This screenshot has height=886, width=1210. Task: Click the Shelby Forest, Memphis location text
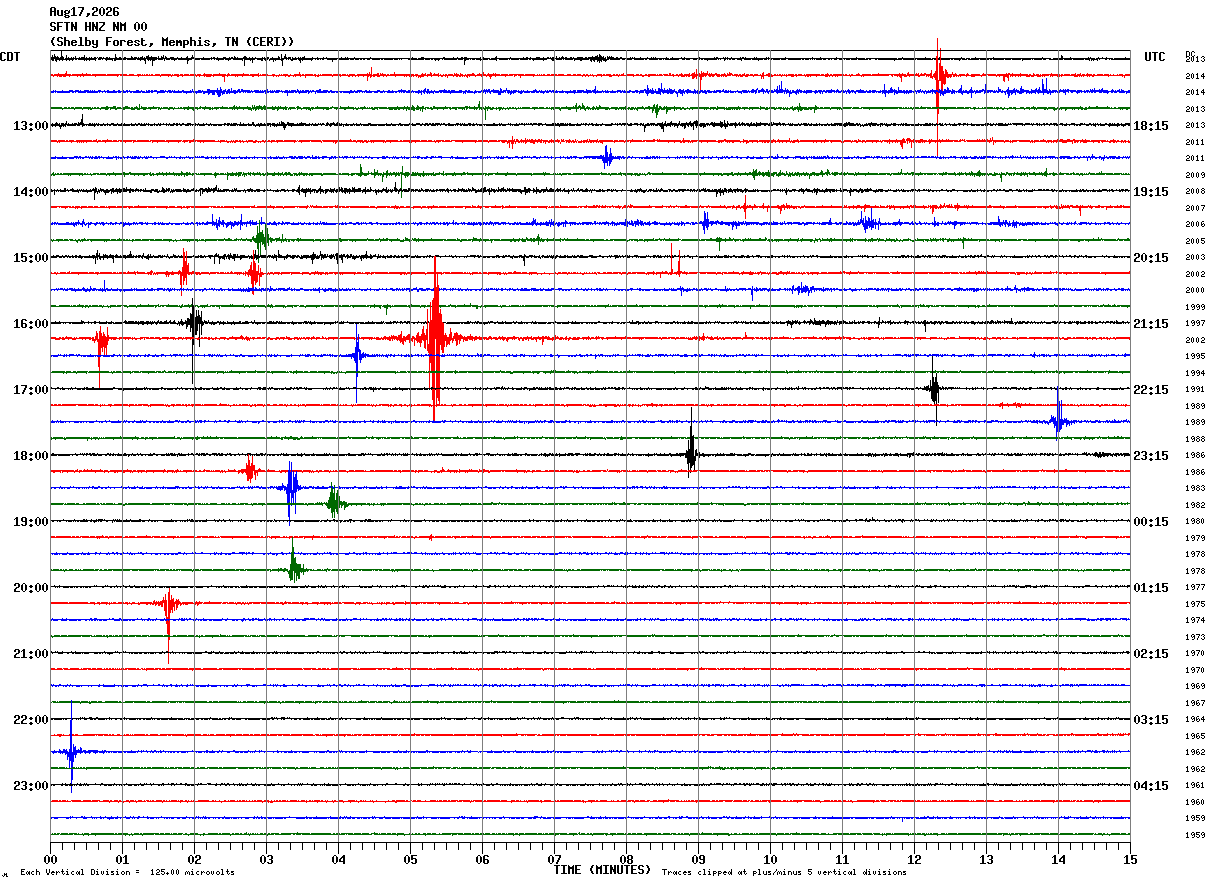(x=172, y=42)
